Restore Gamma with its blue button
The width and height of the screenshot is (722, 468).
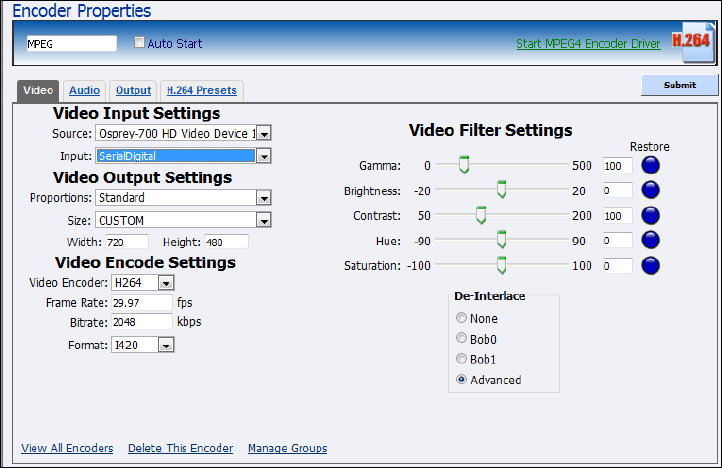651,165
